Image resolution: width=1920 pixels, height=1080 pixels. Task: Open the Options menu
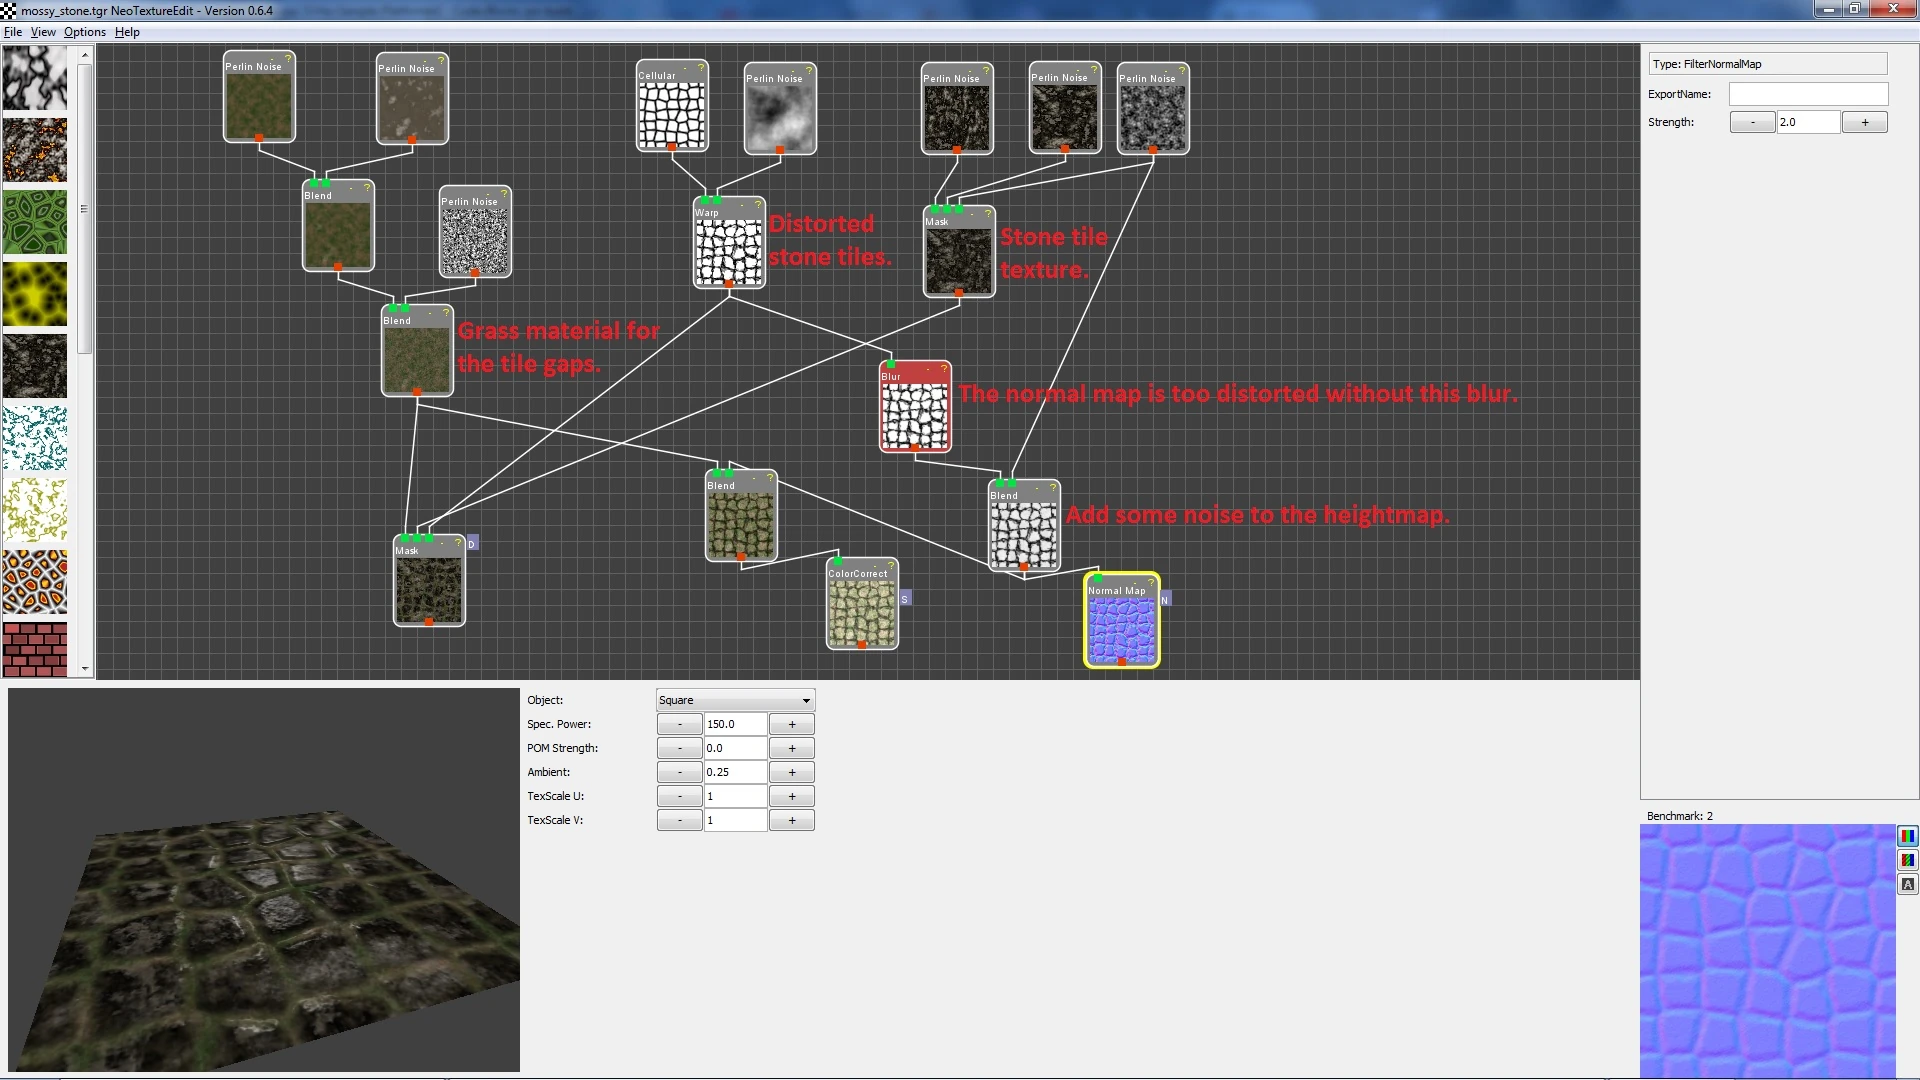tap(85, 32)
